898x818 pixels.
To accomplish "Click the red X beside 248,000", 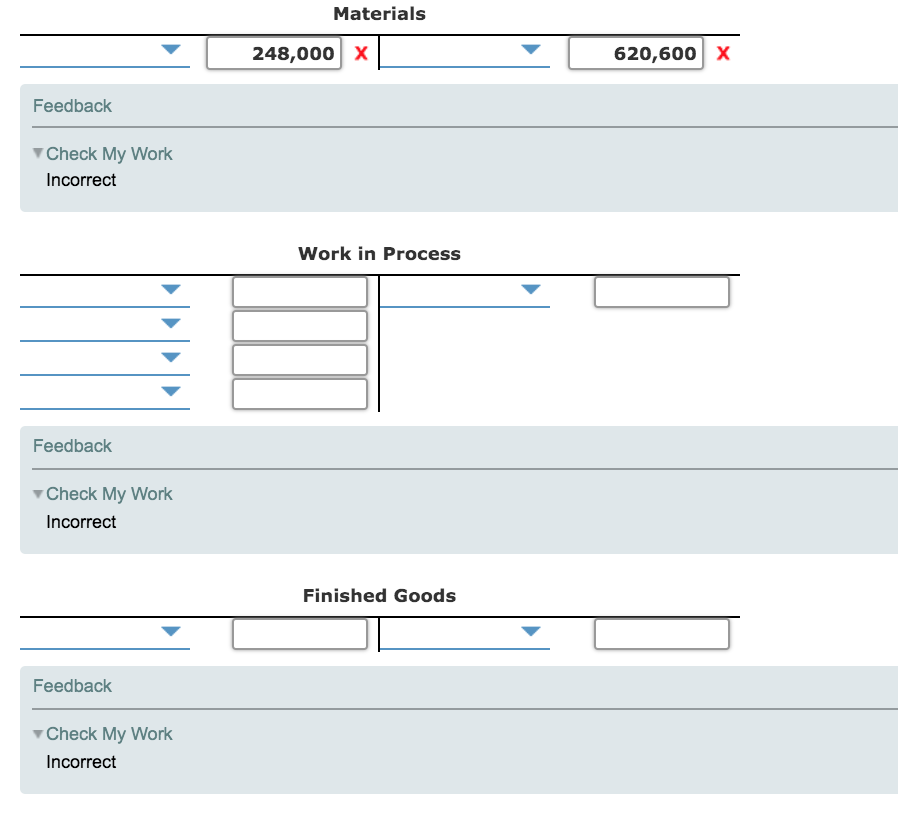I will tap(358, 53).
